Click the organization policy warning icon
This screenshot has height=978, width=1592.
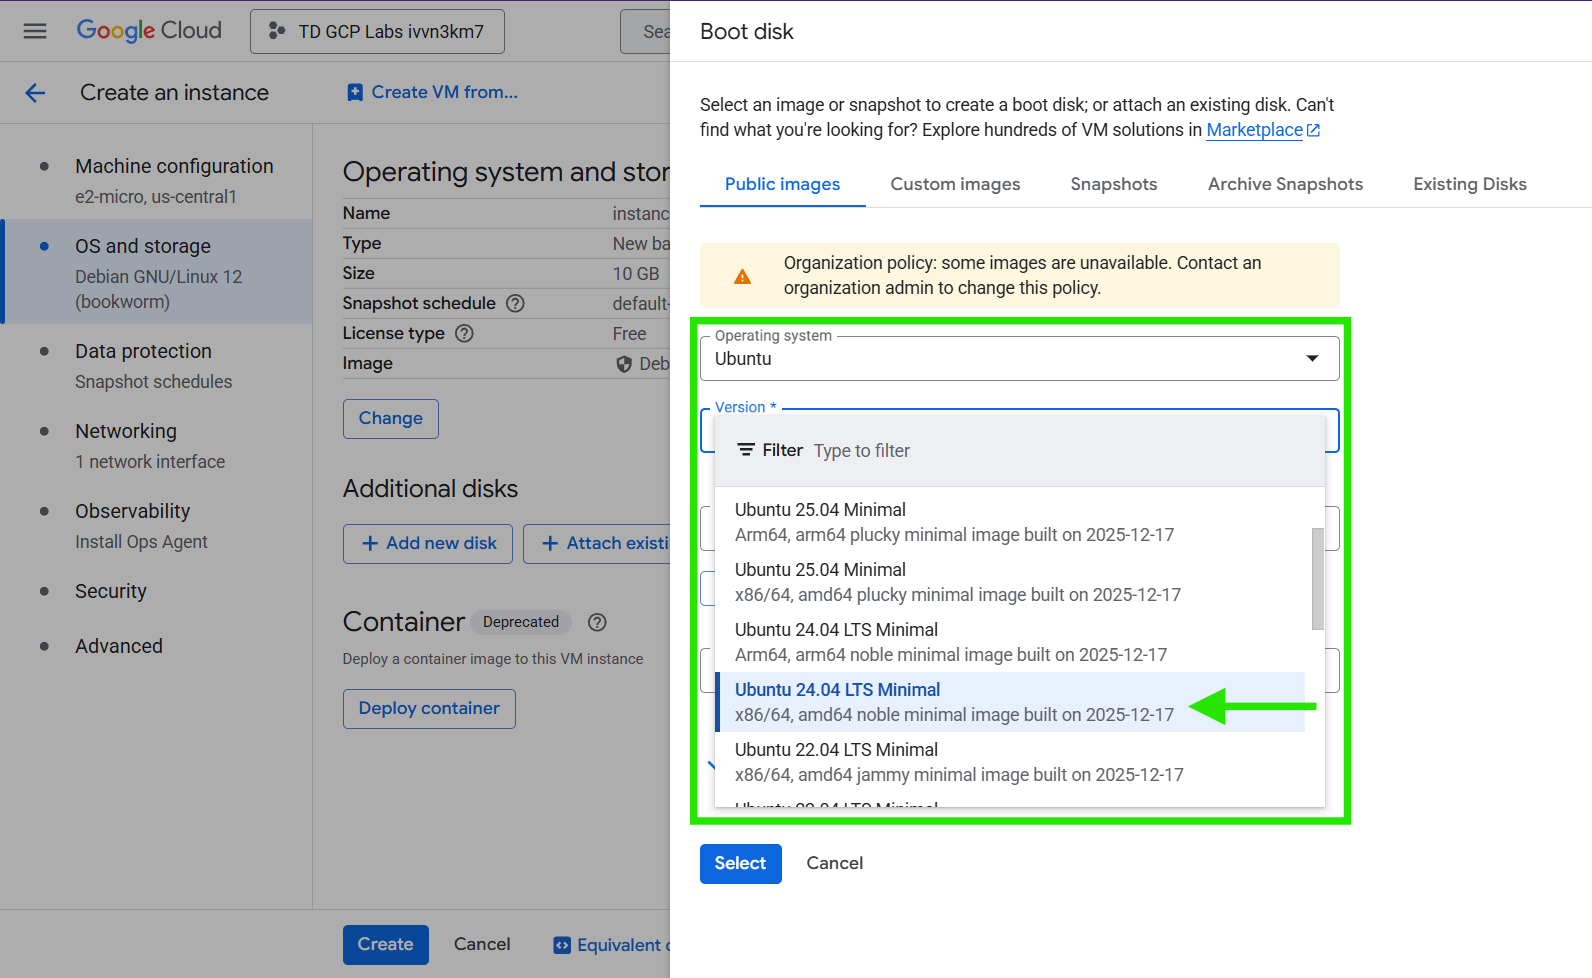point(742,276)
